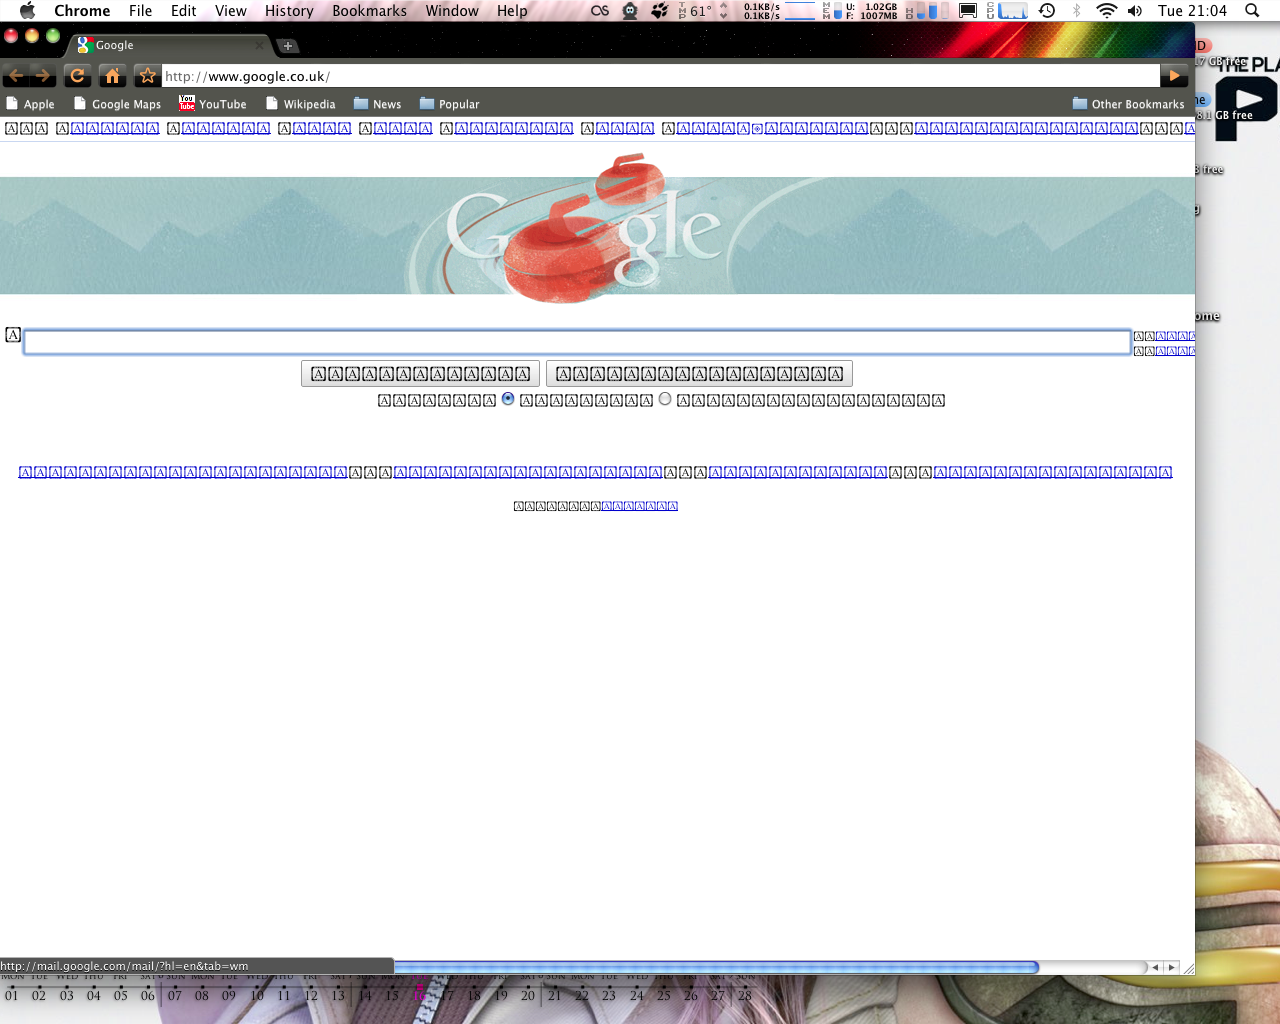Open the Help menu
Viewport: 1280px width, 1024px height.
(512, 11)
